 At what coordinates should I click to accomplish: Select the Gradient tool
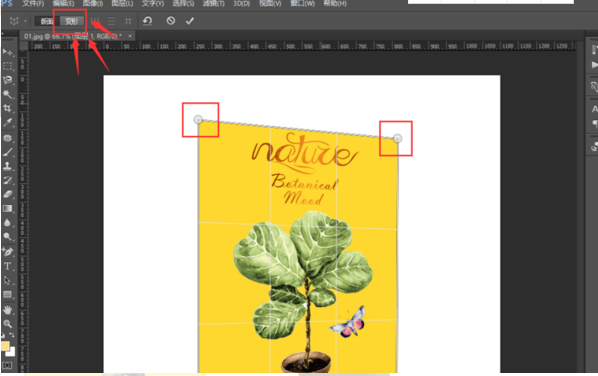pos(7,209)
